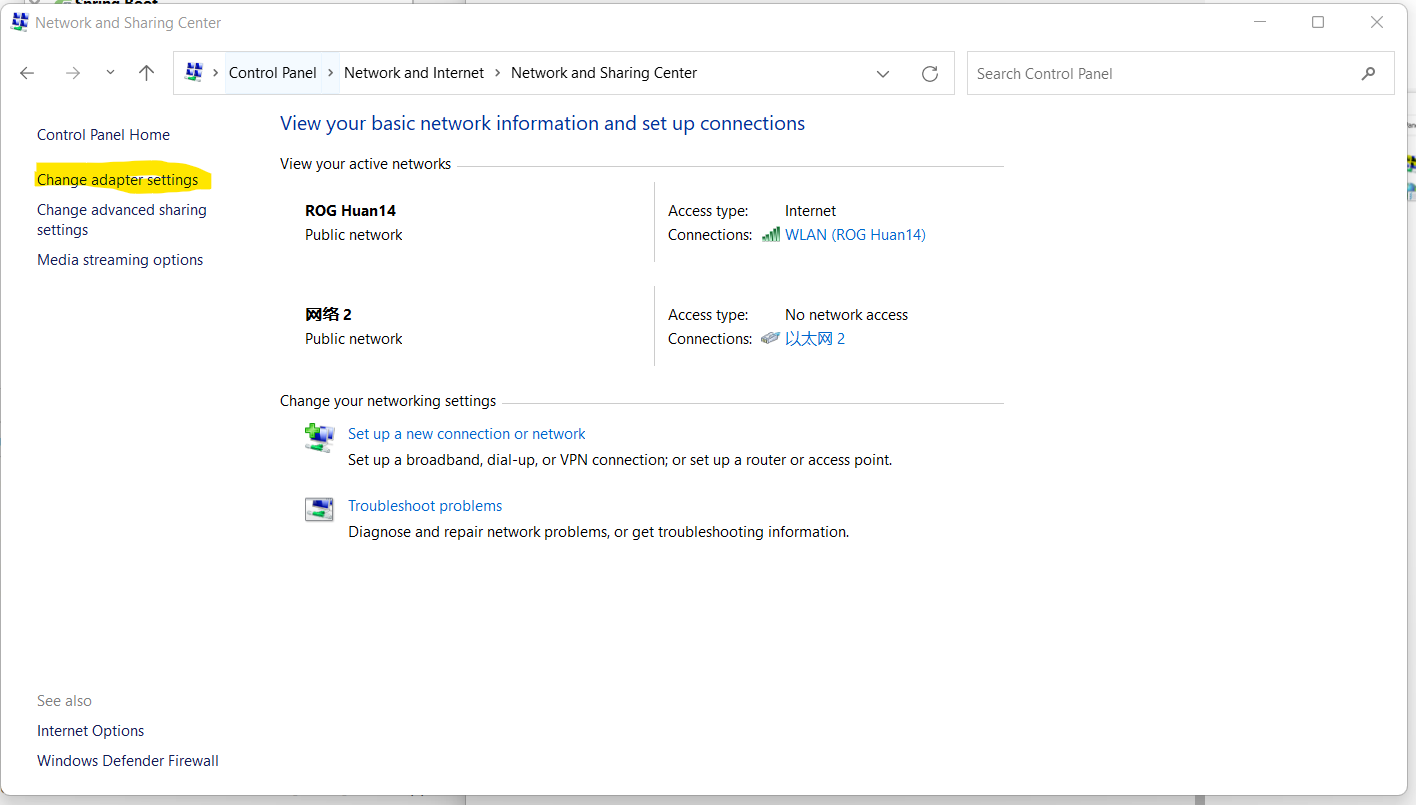
Task: Maximize the Network and Sharing Center window
Action: click(x=1318, y=22)
